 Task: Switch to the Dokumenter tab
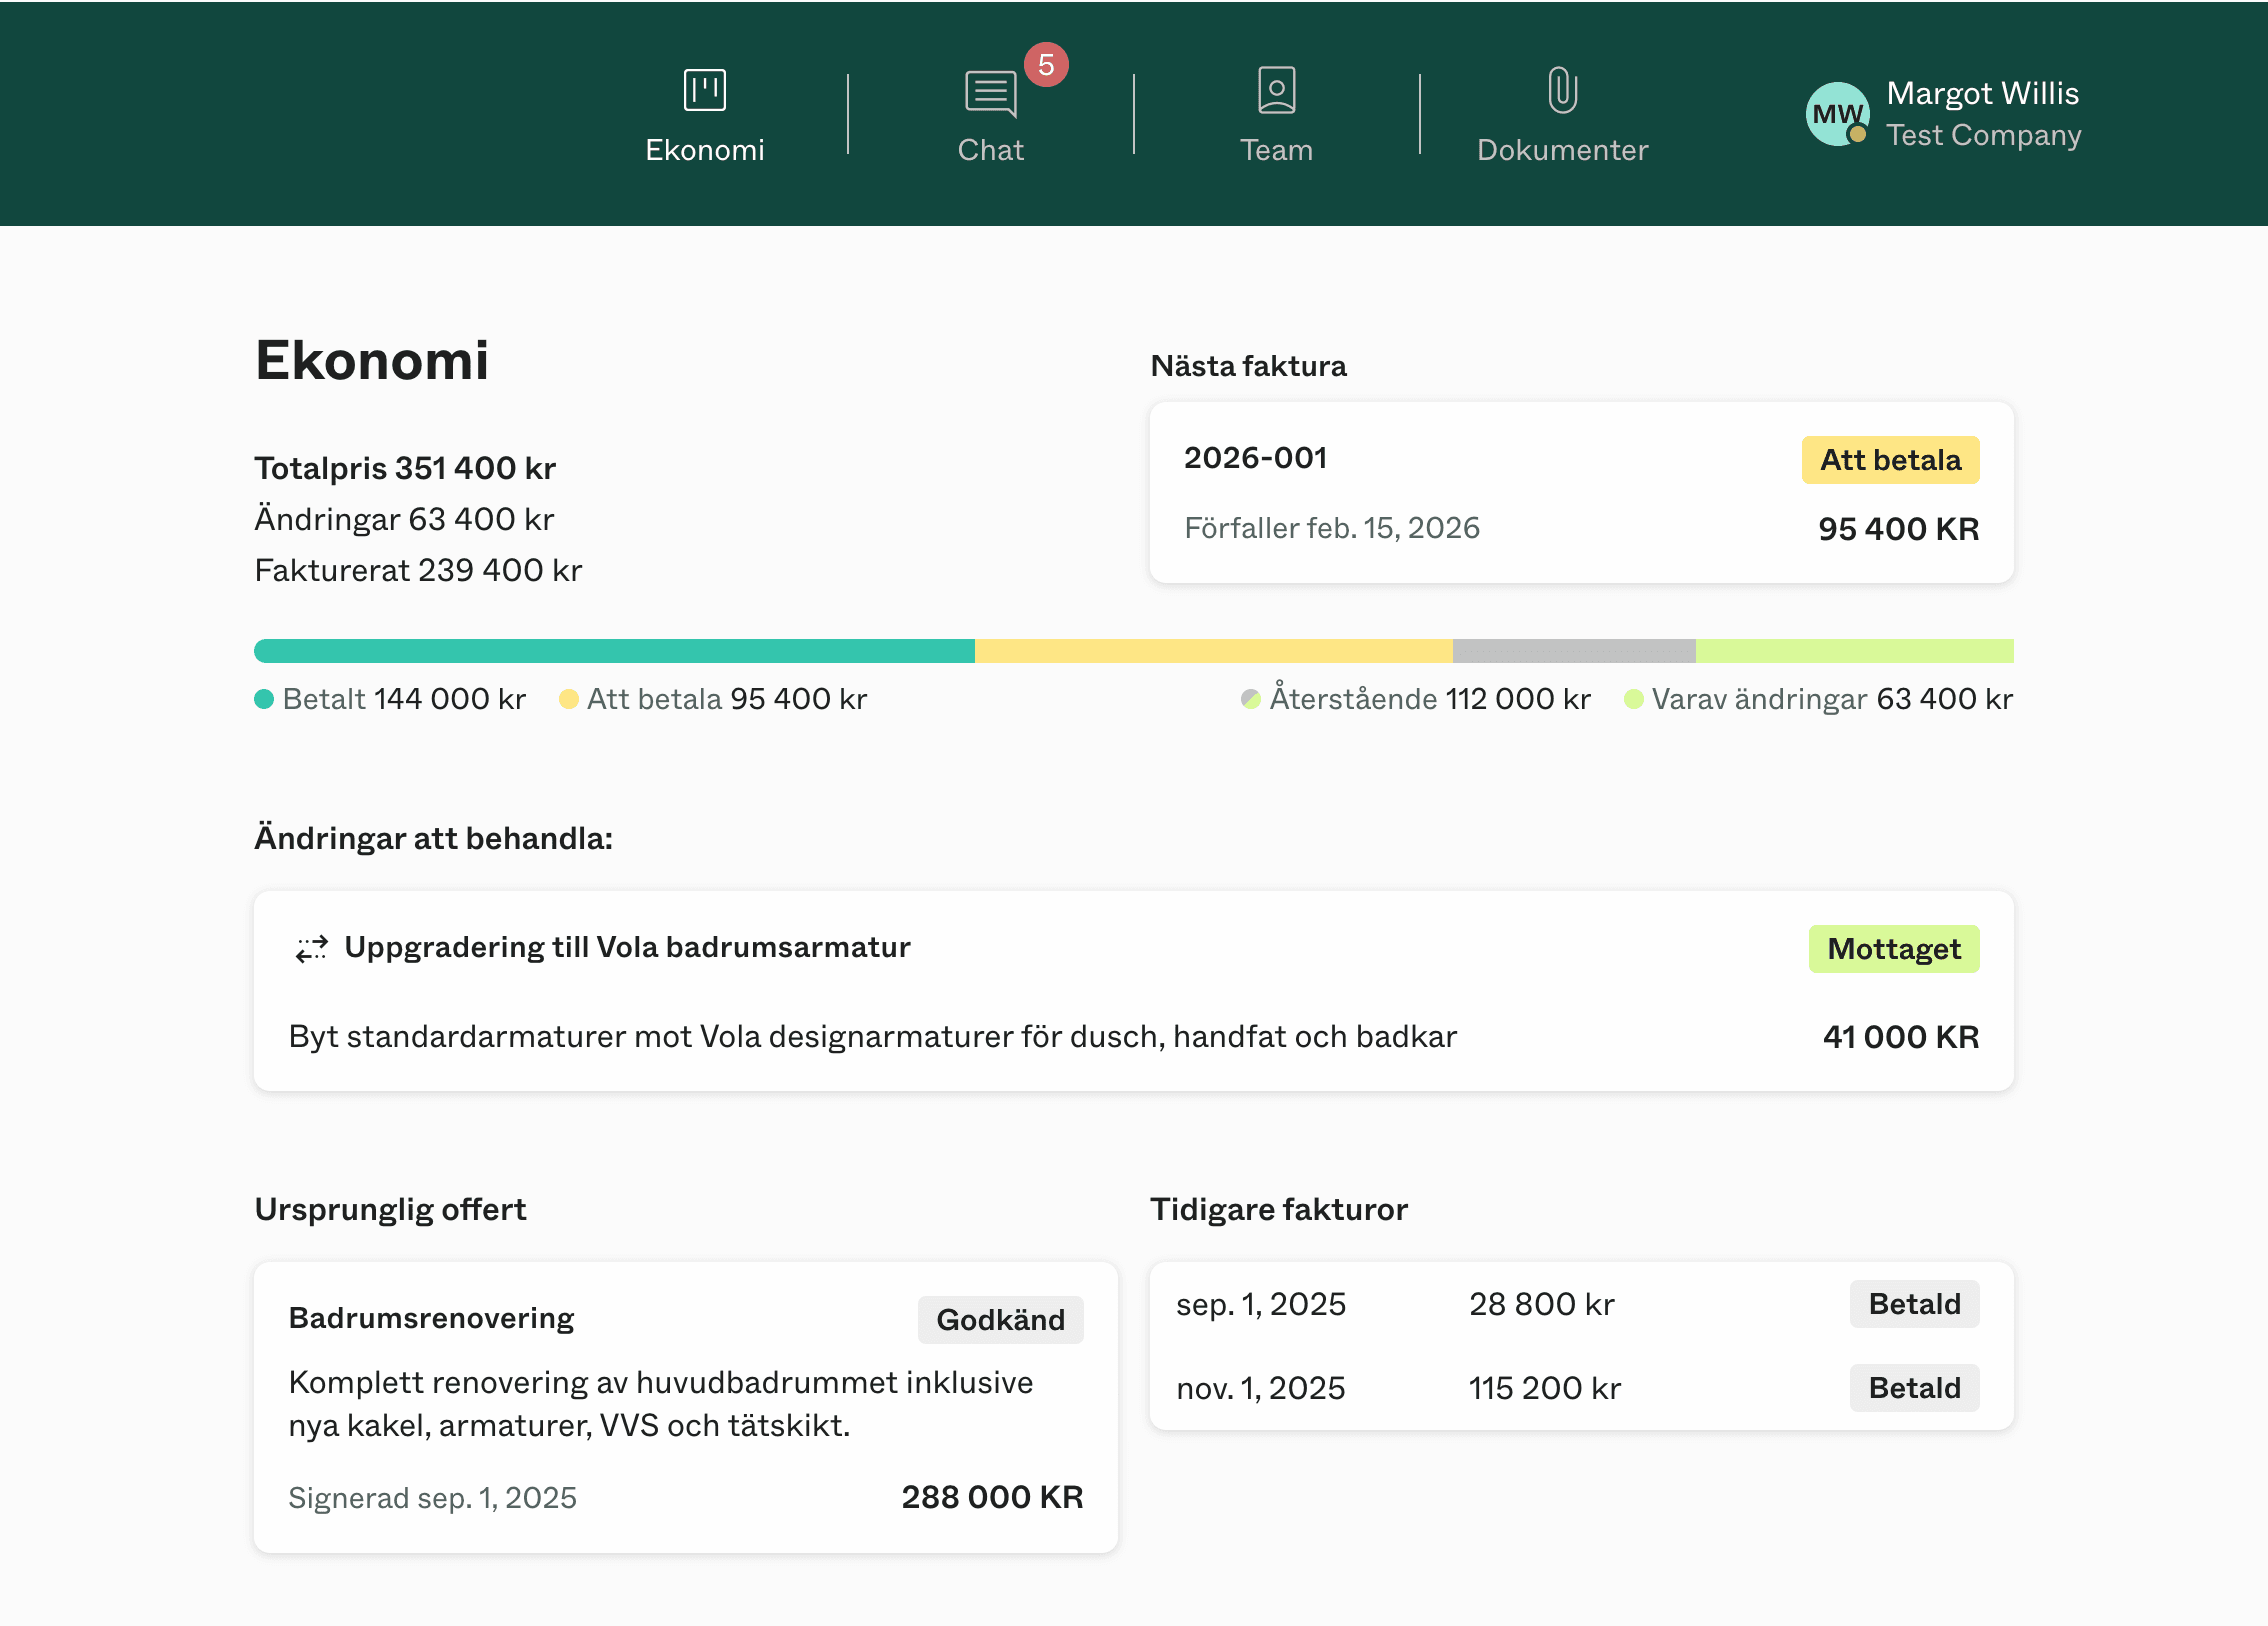(x=1562, y=150)
